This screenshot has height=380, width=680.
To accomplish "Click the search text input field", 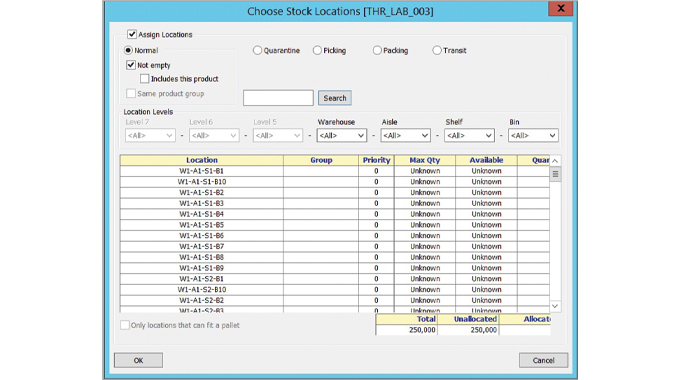I will point(278,98).
